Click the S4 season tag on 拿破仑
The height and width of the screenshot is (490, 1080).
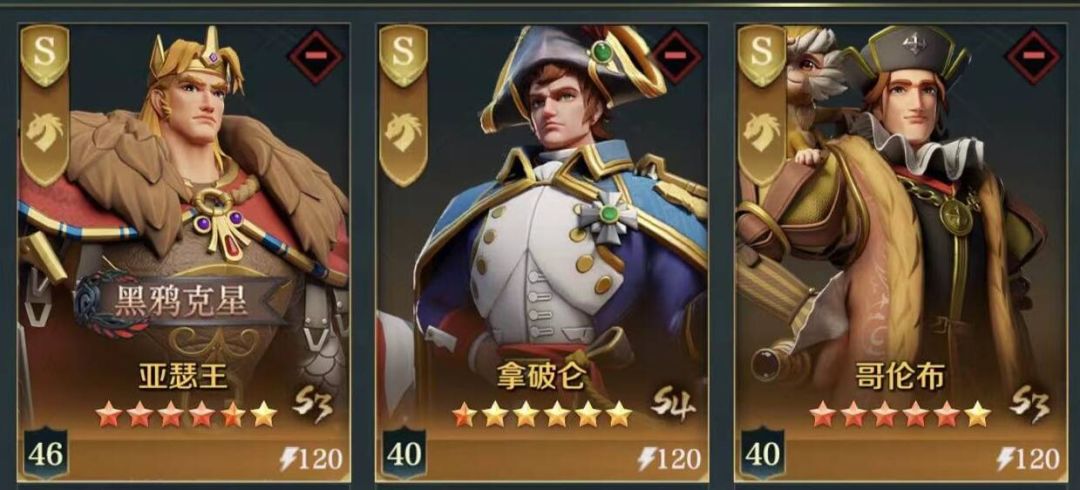[x=673, y=405]
